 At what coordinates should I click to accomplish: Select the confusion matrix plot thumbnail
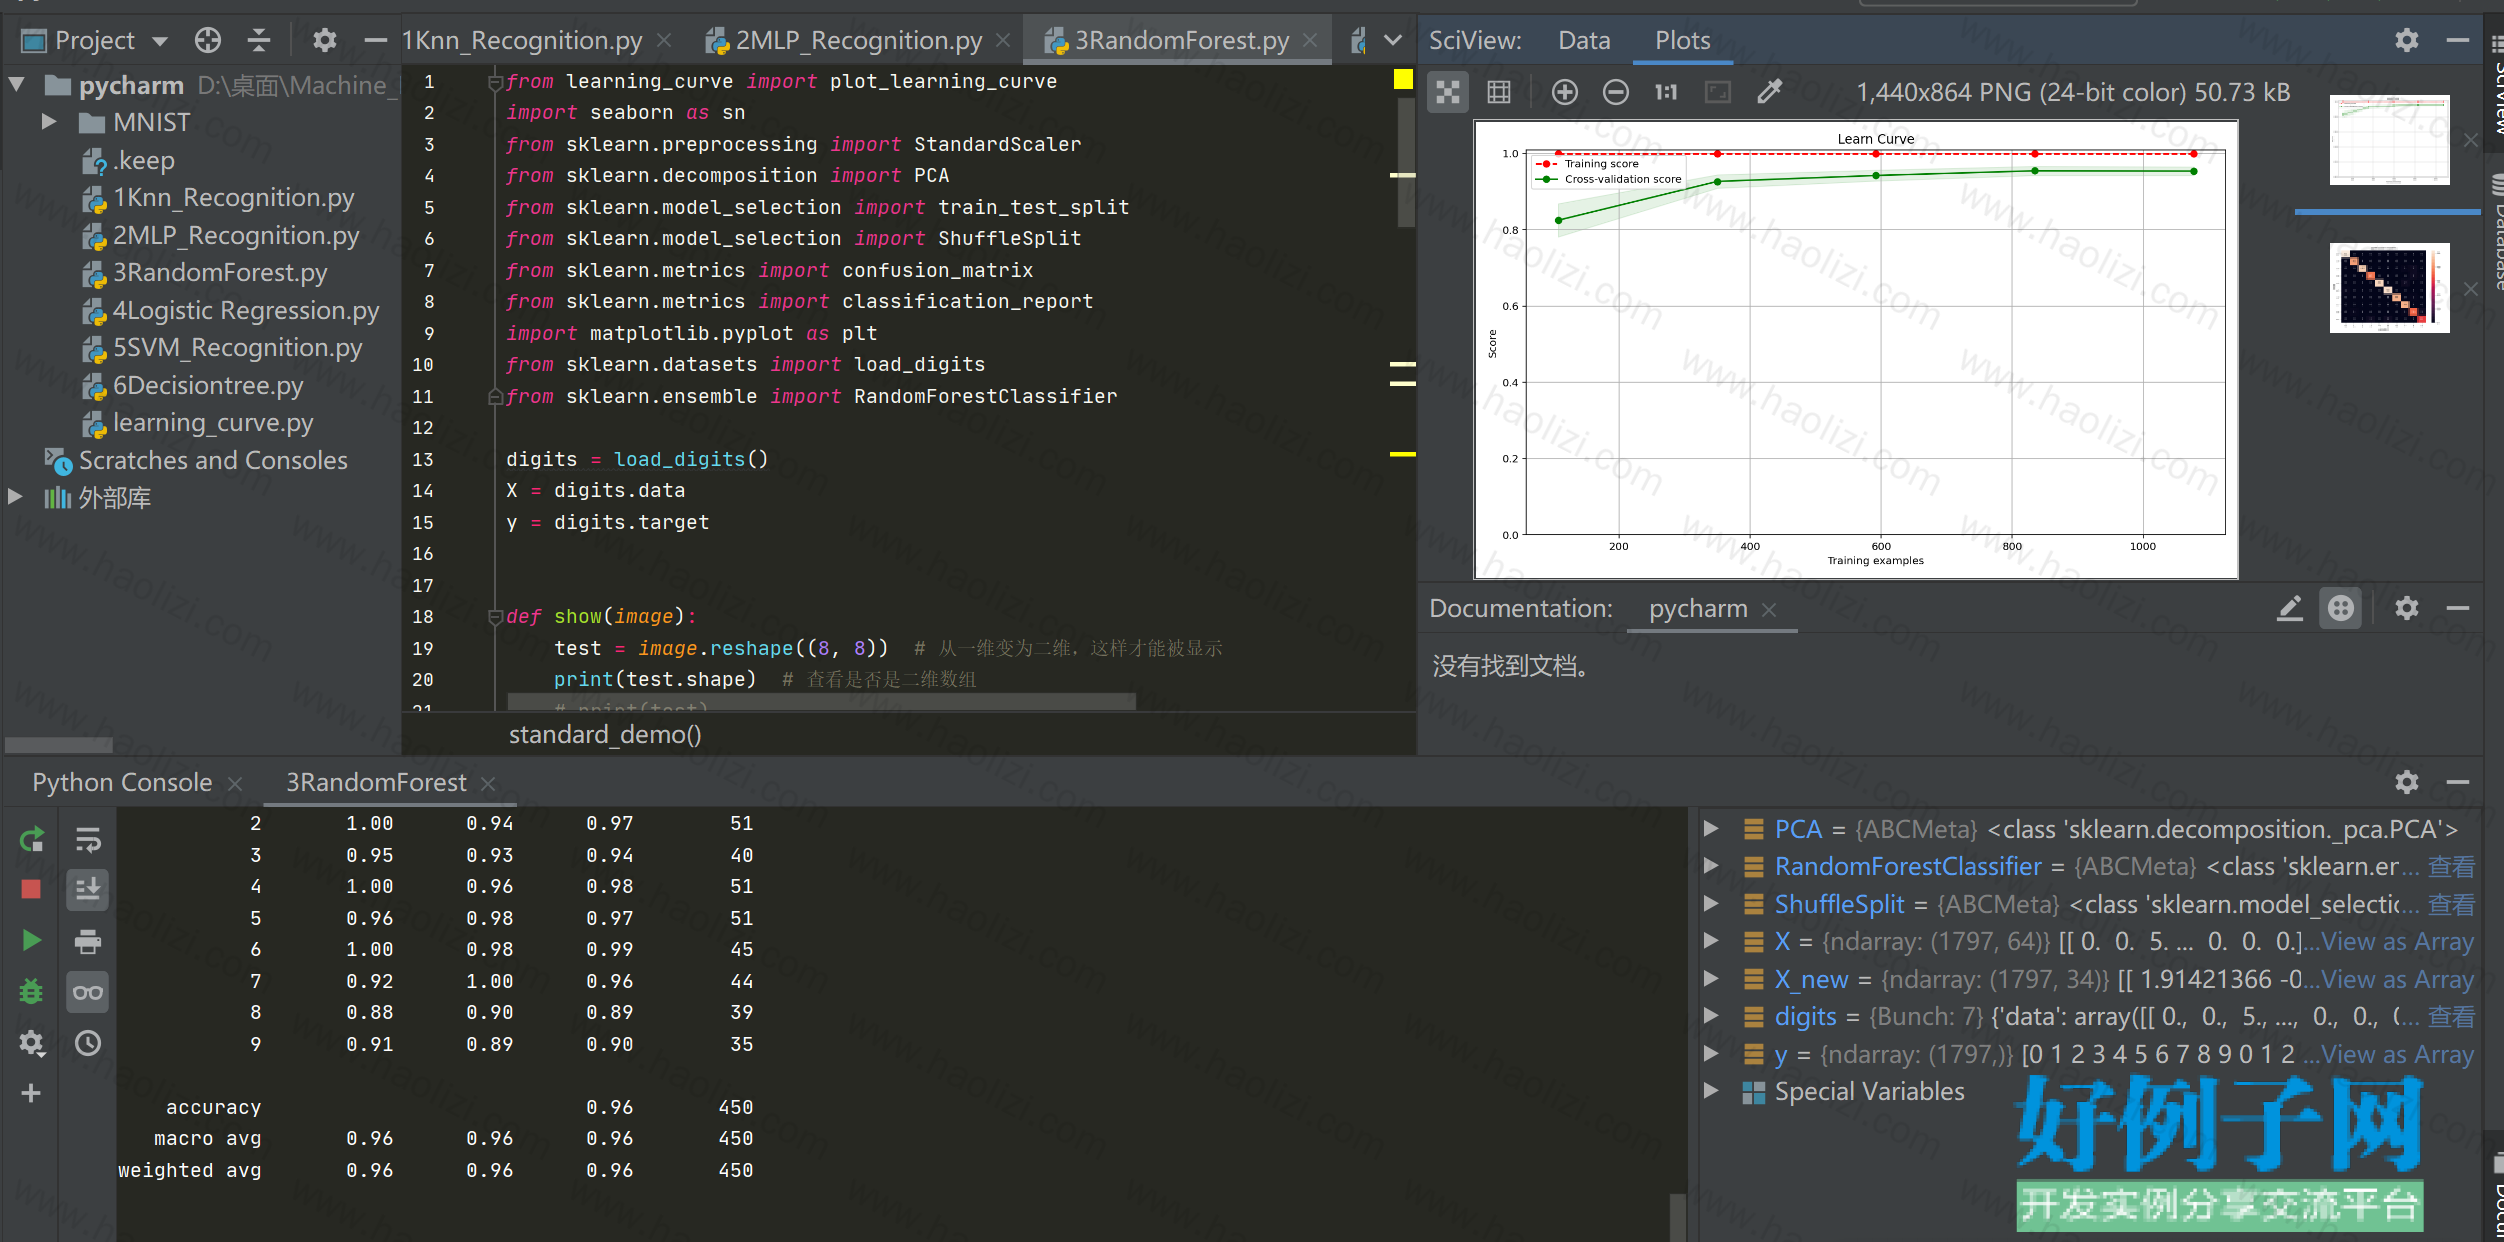(x=2389, y=288)
